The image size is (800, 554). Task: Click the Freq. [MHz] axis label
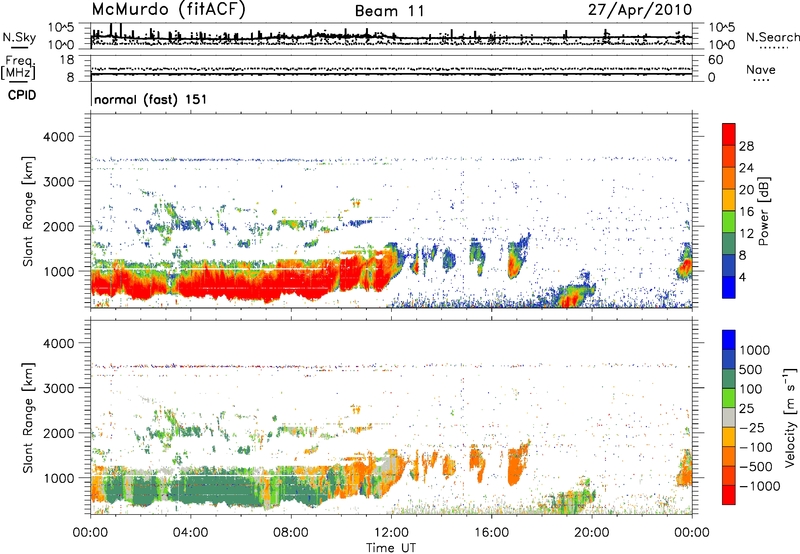[x=18, y=67]
